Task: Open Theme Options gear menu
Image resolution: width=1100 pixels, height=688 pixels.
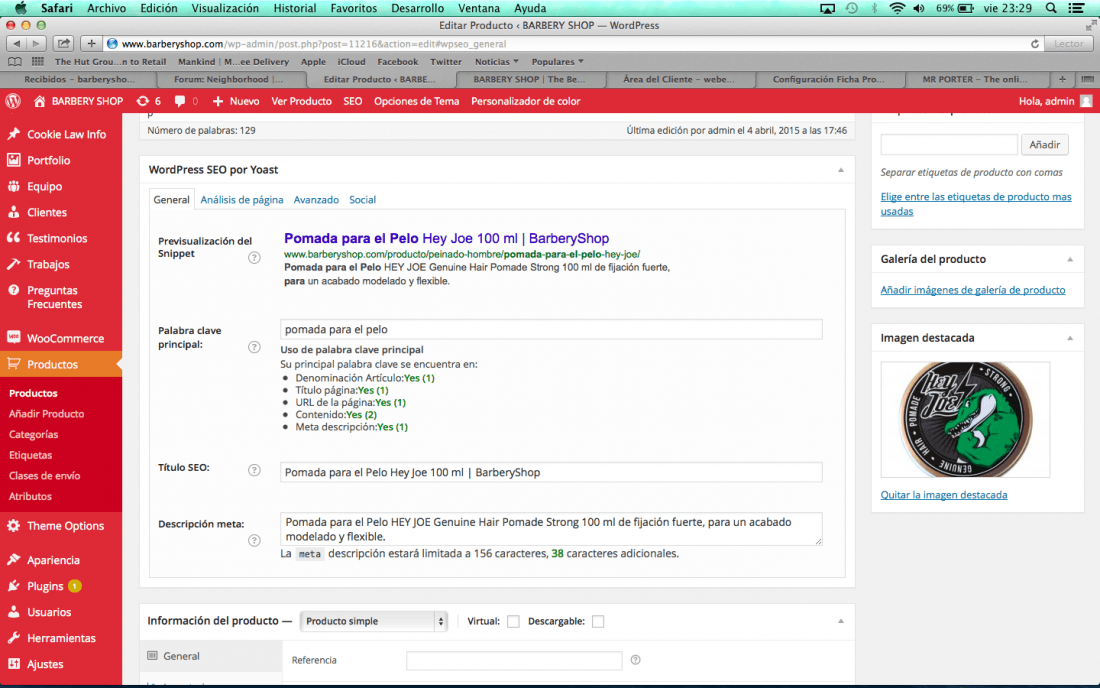Action: (65, 525)
